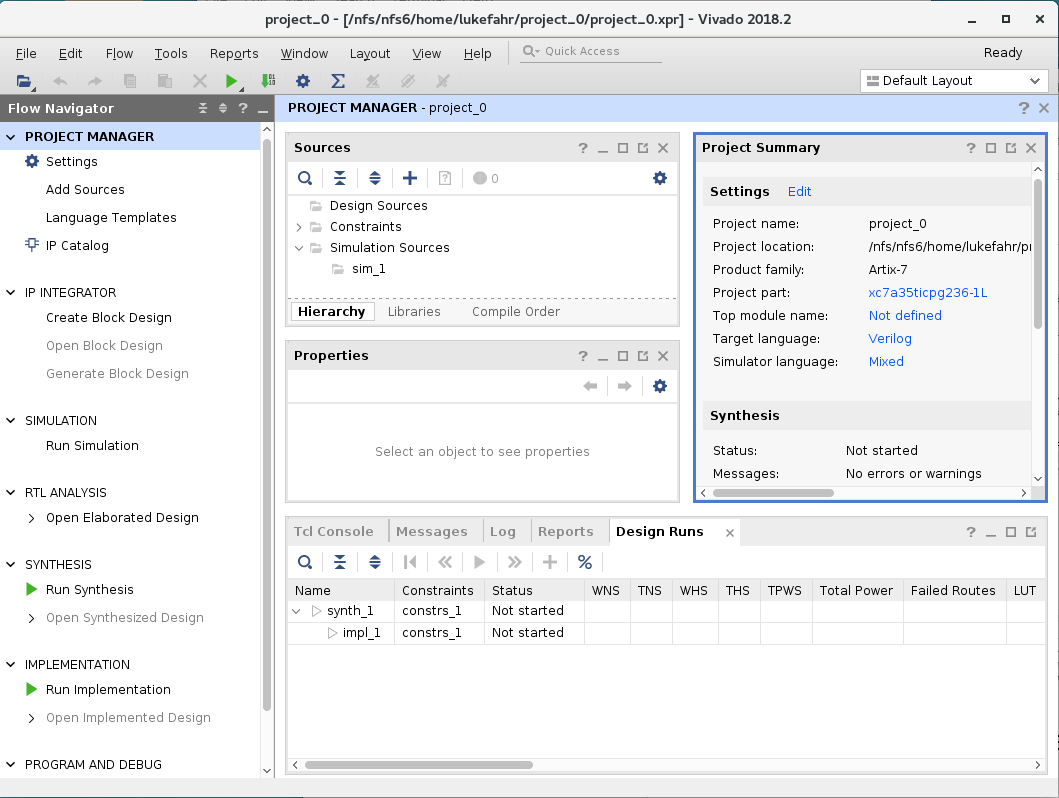The image size is (1059, 798).
Task: Click the Quick Access search field
Action: (591, 51)
